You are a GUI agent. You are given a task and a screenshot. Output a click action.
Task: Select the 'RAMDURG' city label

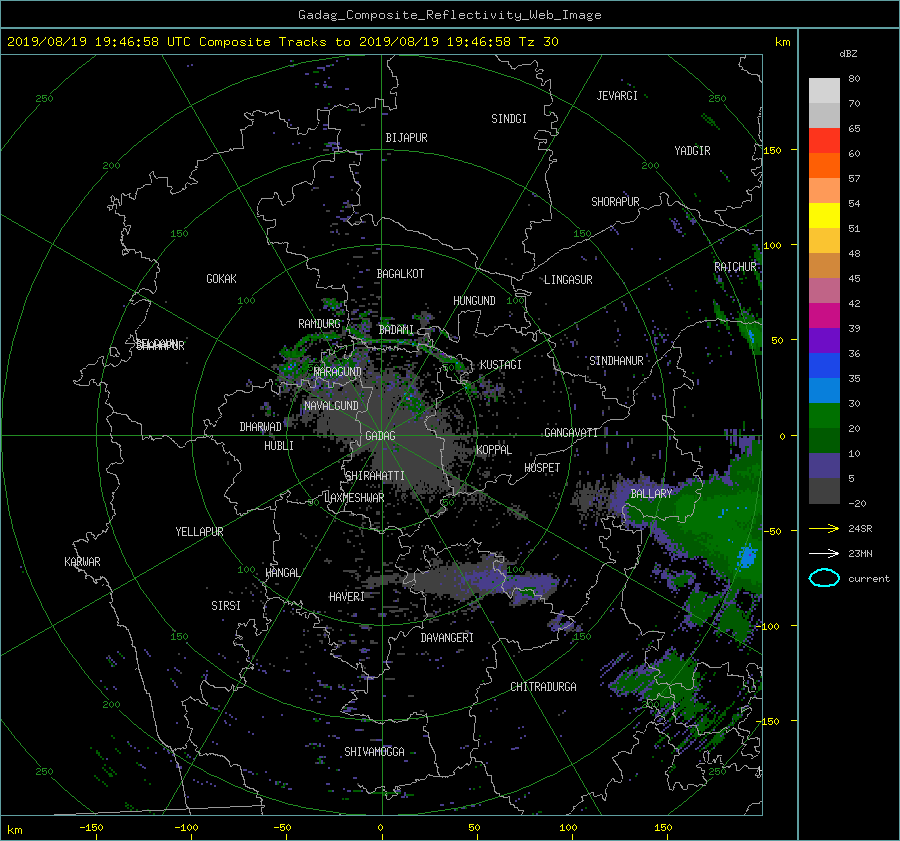click(x=319, y=324)
